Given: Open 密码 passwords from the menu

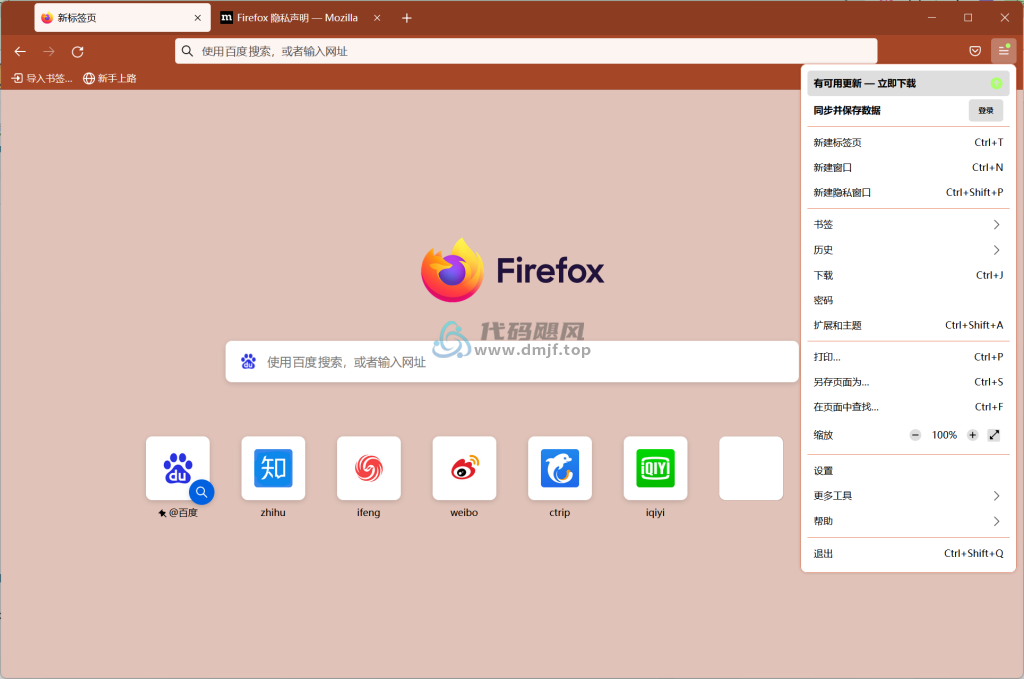Looking at the screenshot, I should point(908,300).
